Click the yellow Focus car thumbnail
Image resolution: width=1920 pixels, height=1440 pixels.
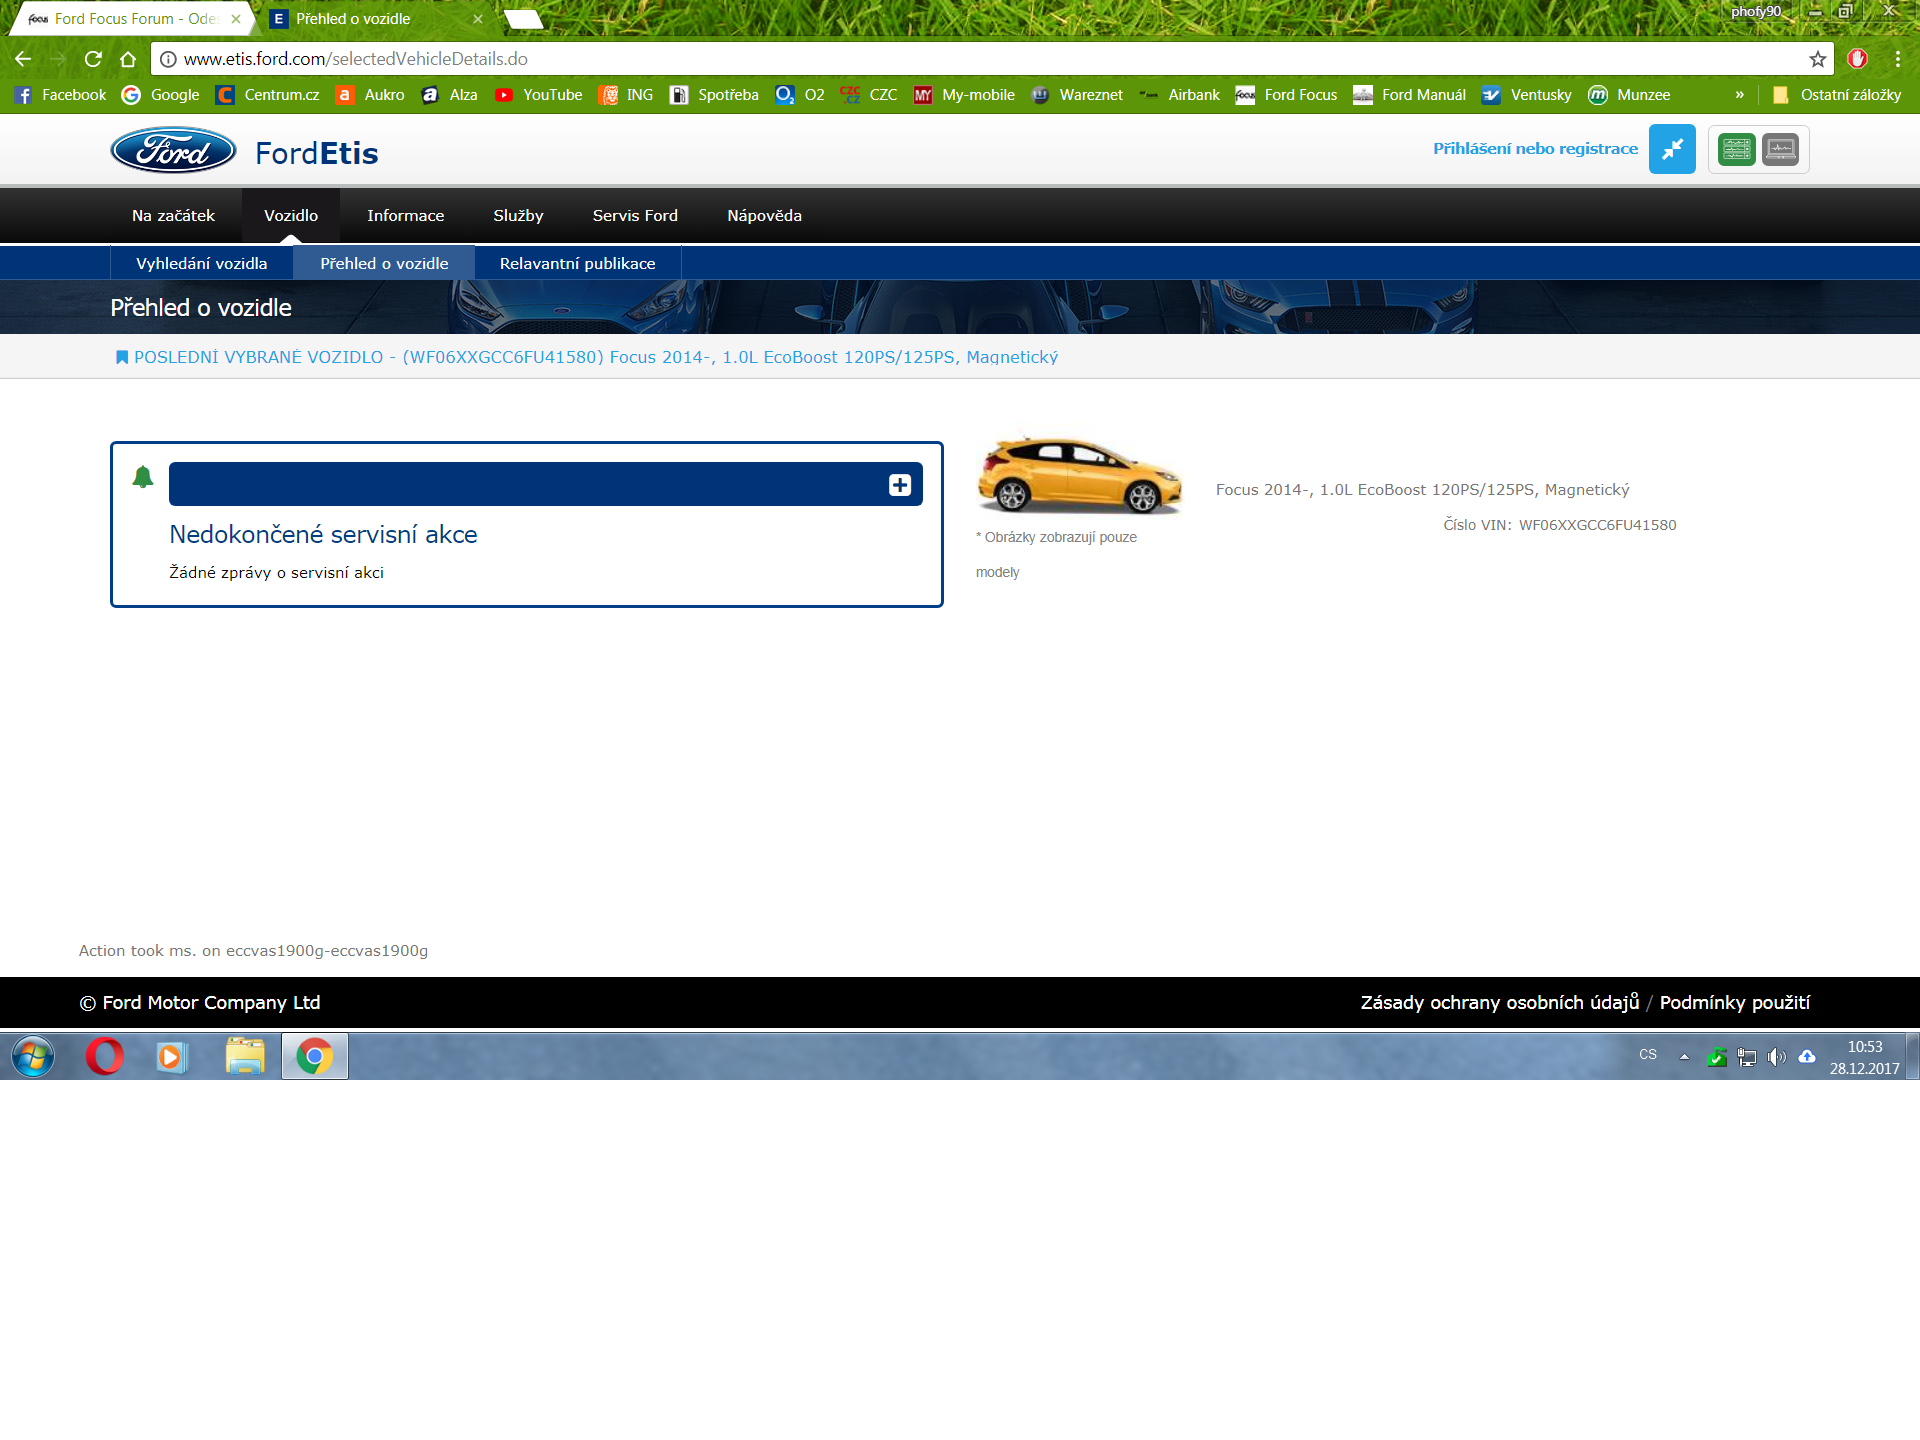click(1079, 476)
